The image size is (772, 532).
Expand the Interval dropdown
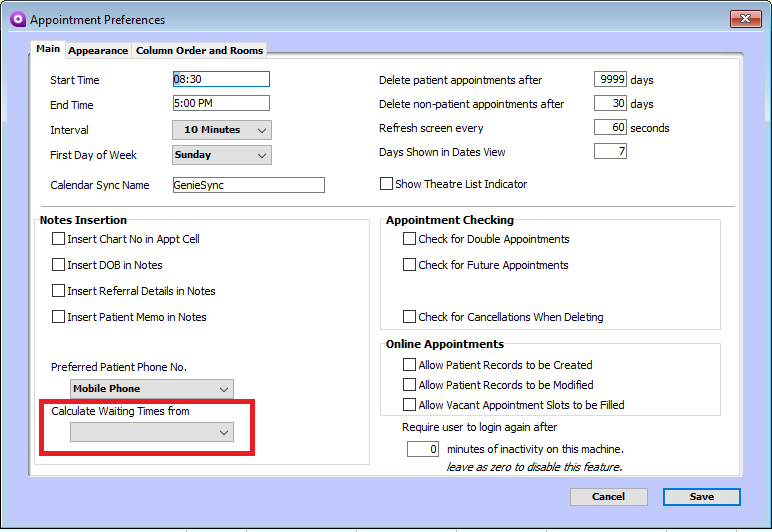pos(221,130)
